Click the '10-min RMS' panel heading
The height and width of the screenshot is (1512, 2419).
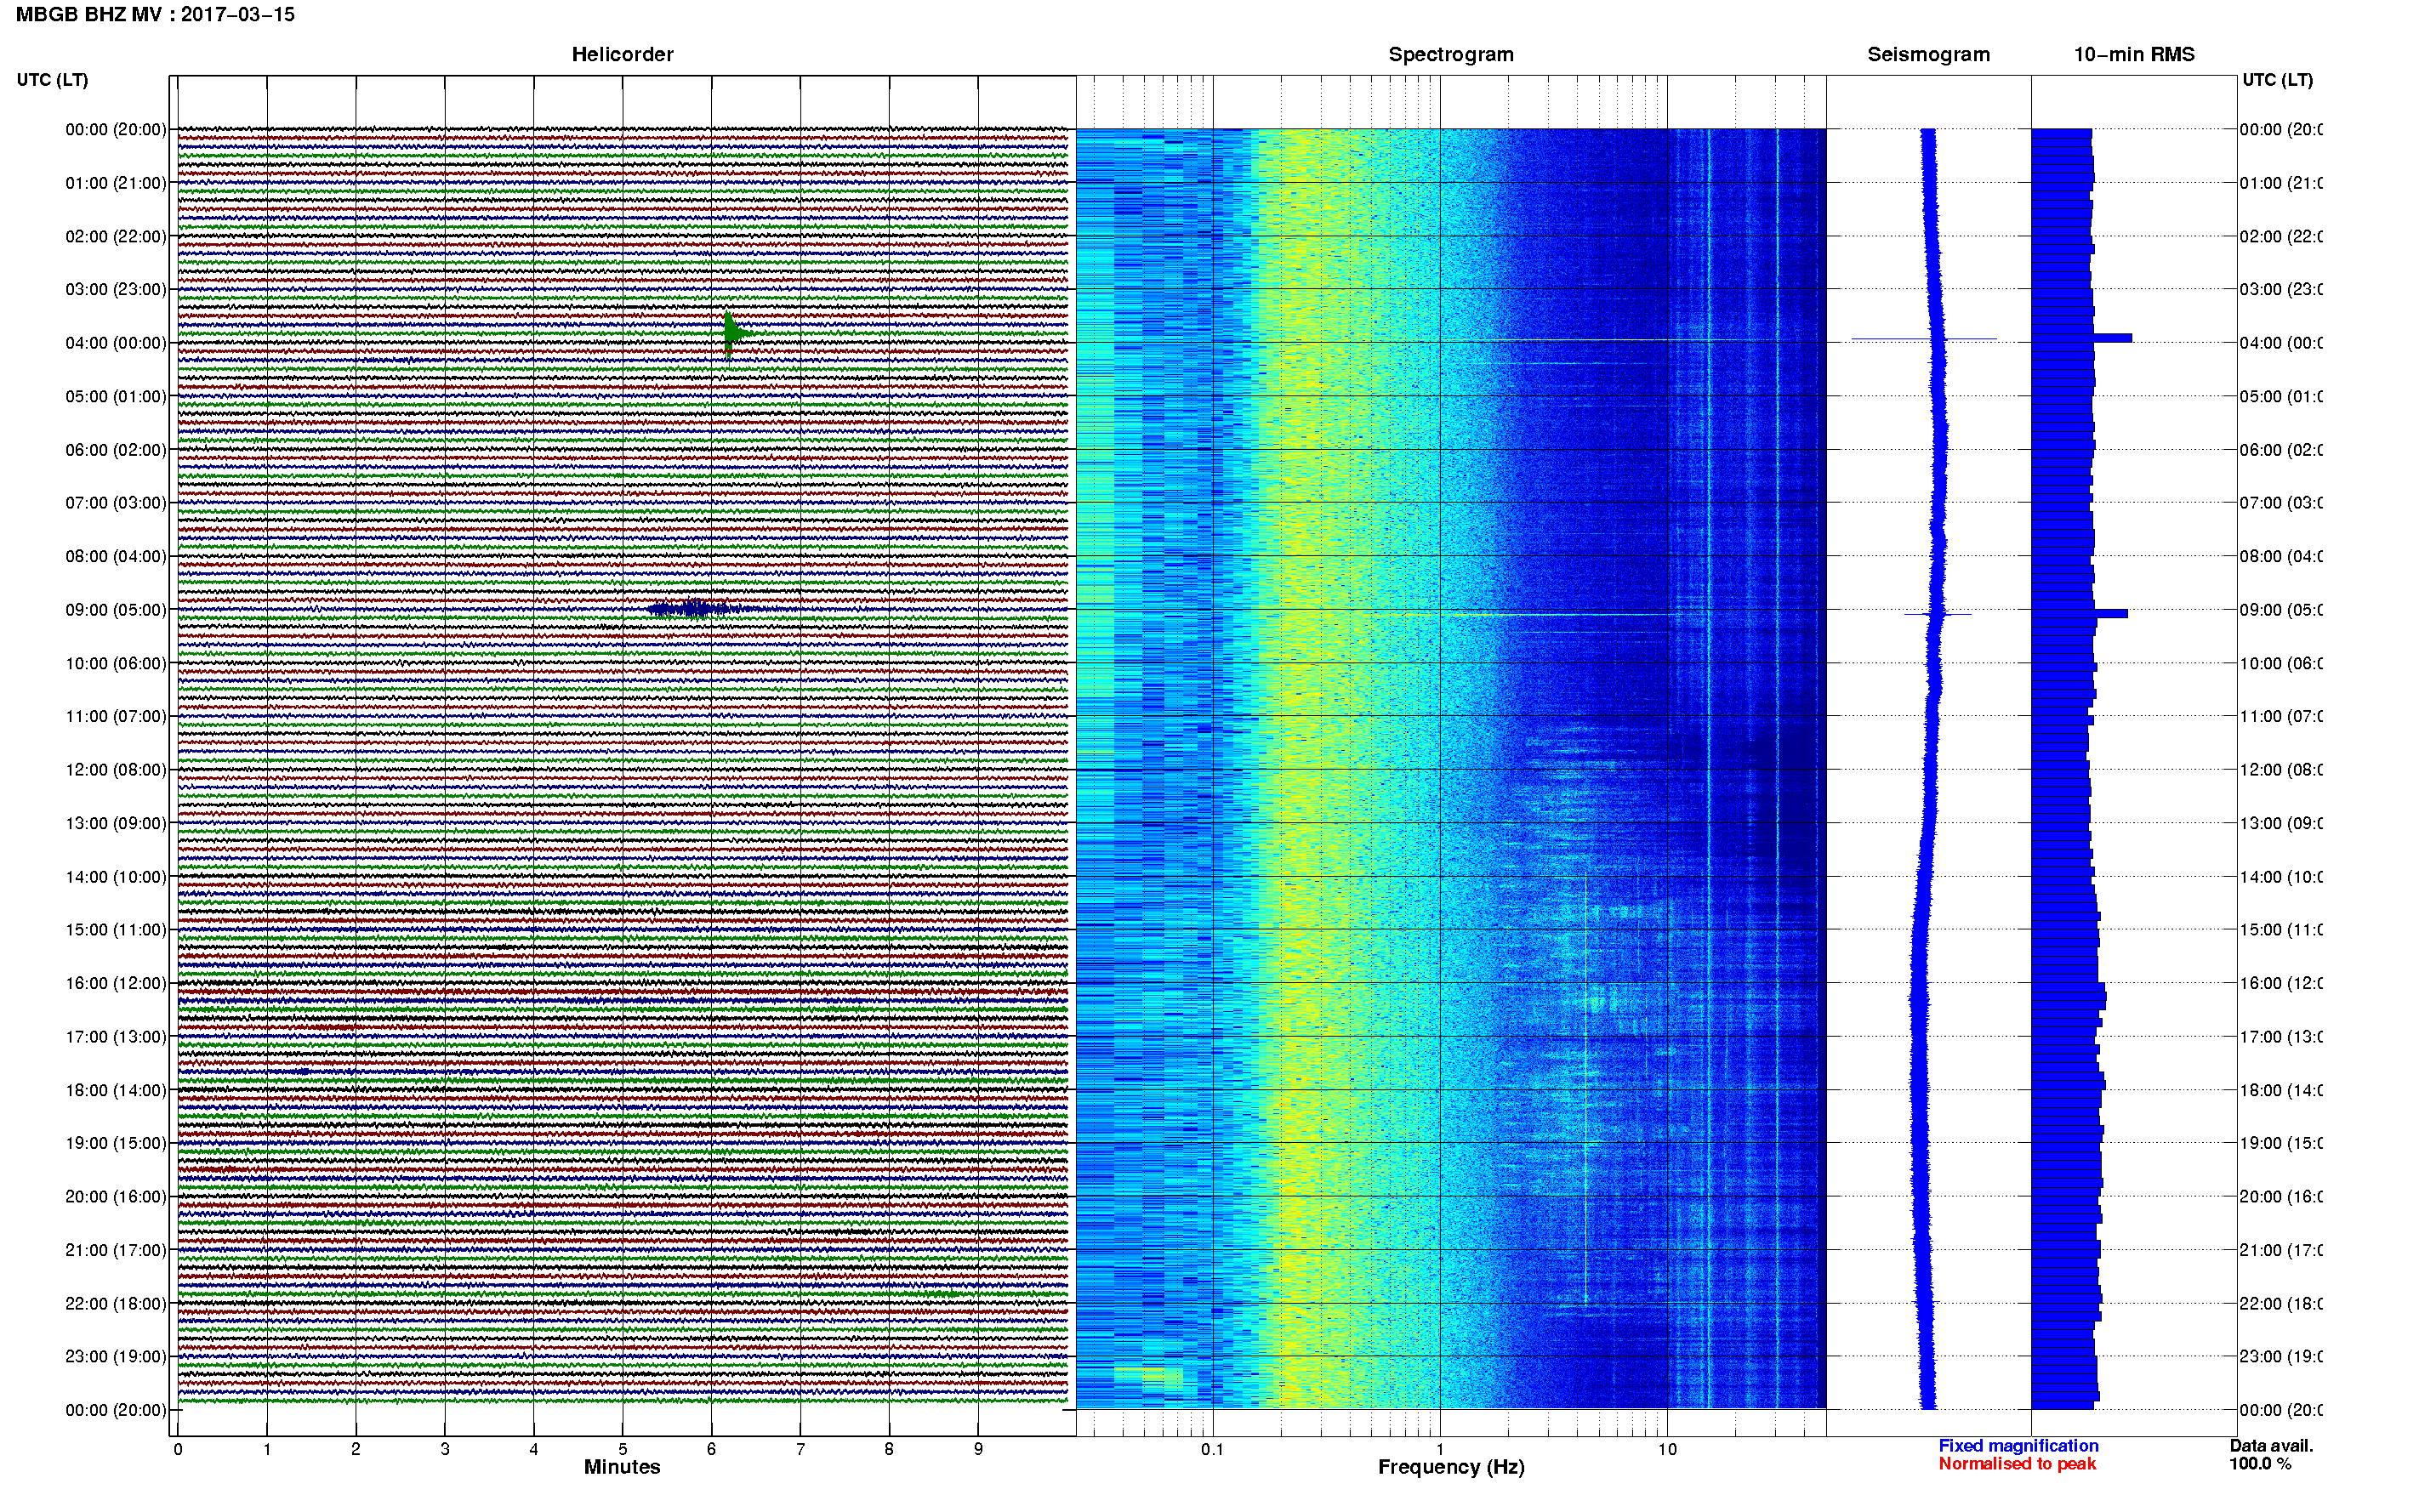2134,54
